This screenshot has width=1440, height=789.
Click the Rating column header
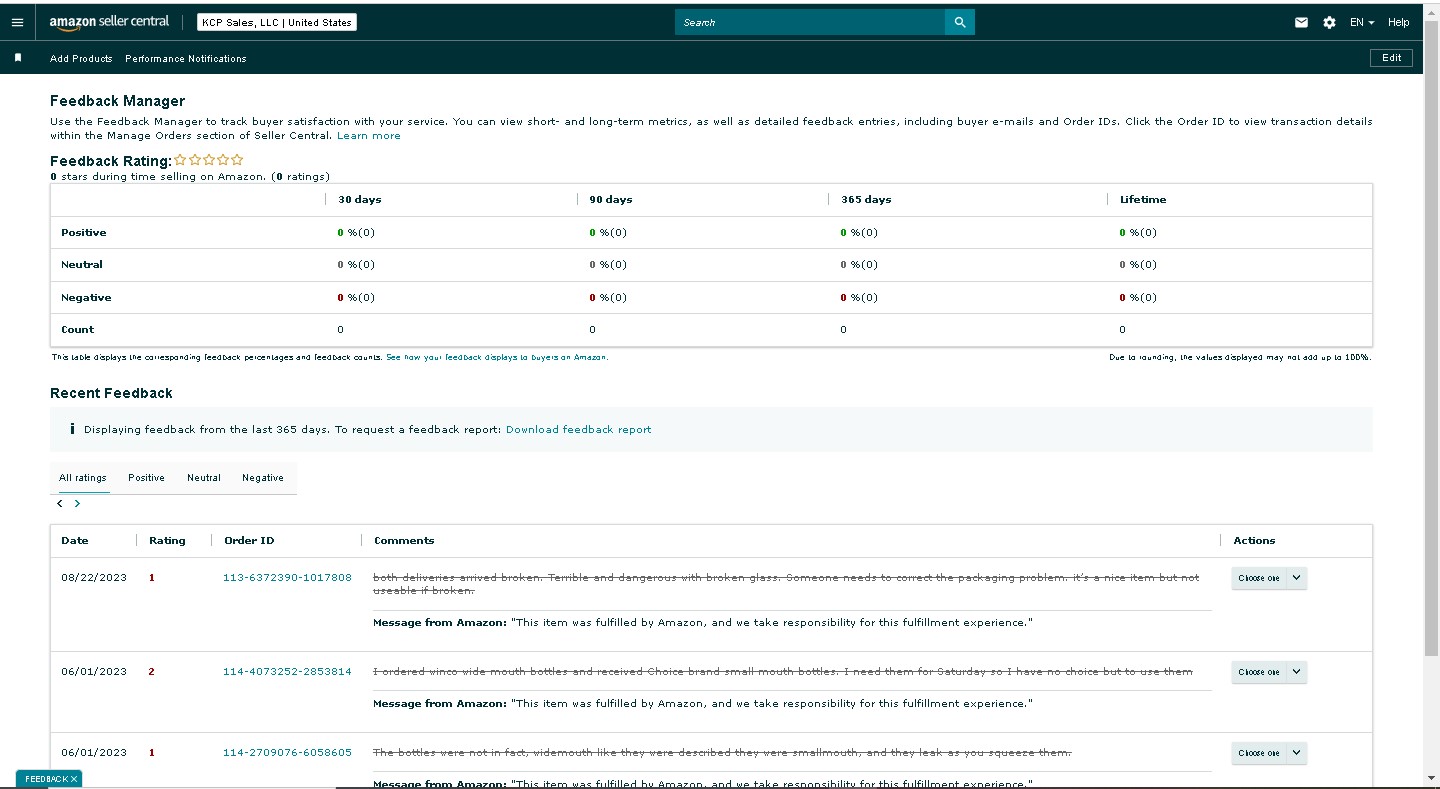click(167, 541)
